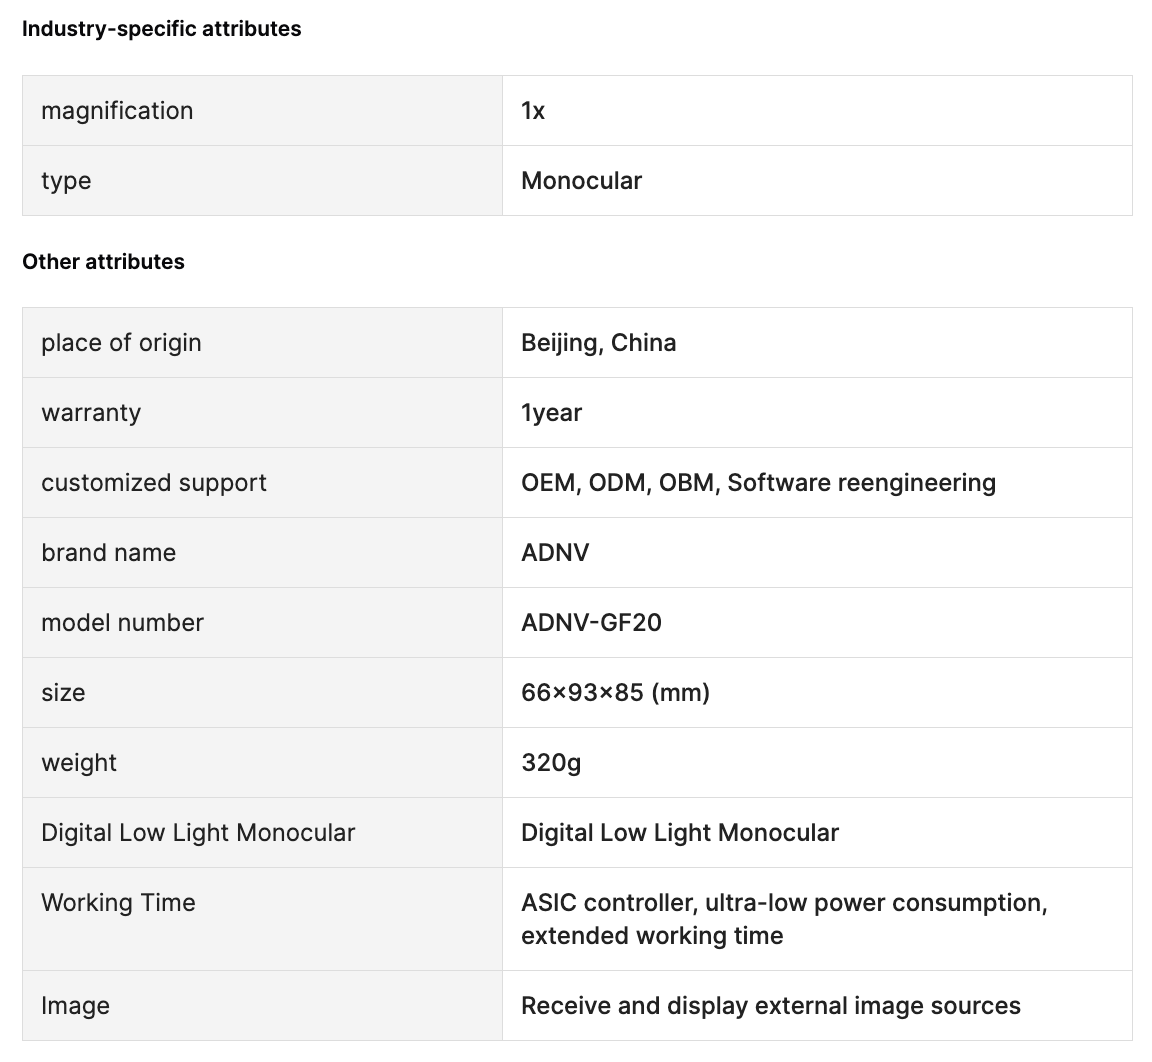Viewport: 1152px width, 1062px height.
Task: Click "Receive and display external image sources" text
Action: coord(770,1006)
